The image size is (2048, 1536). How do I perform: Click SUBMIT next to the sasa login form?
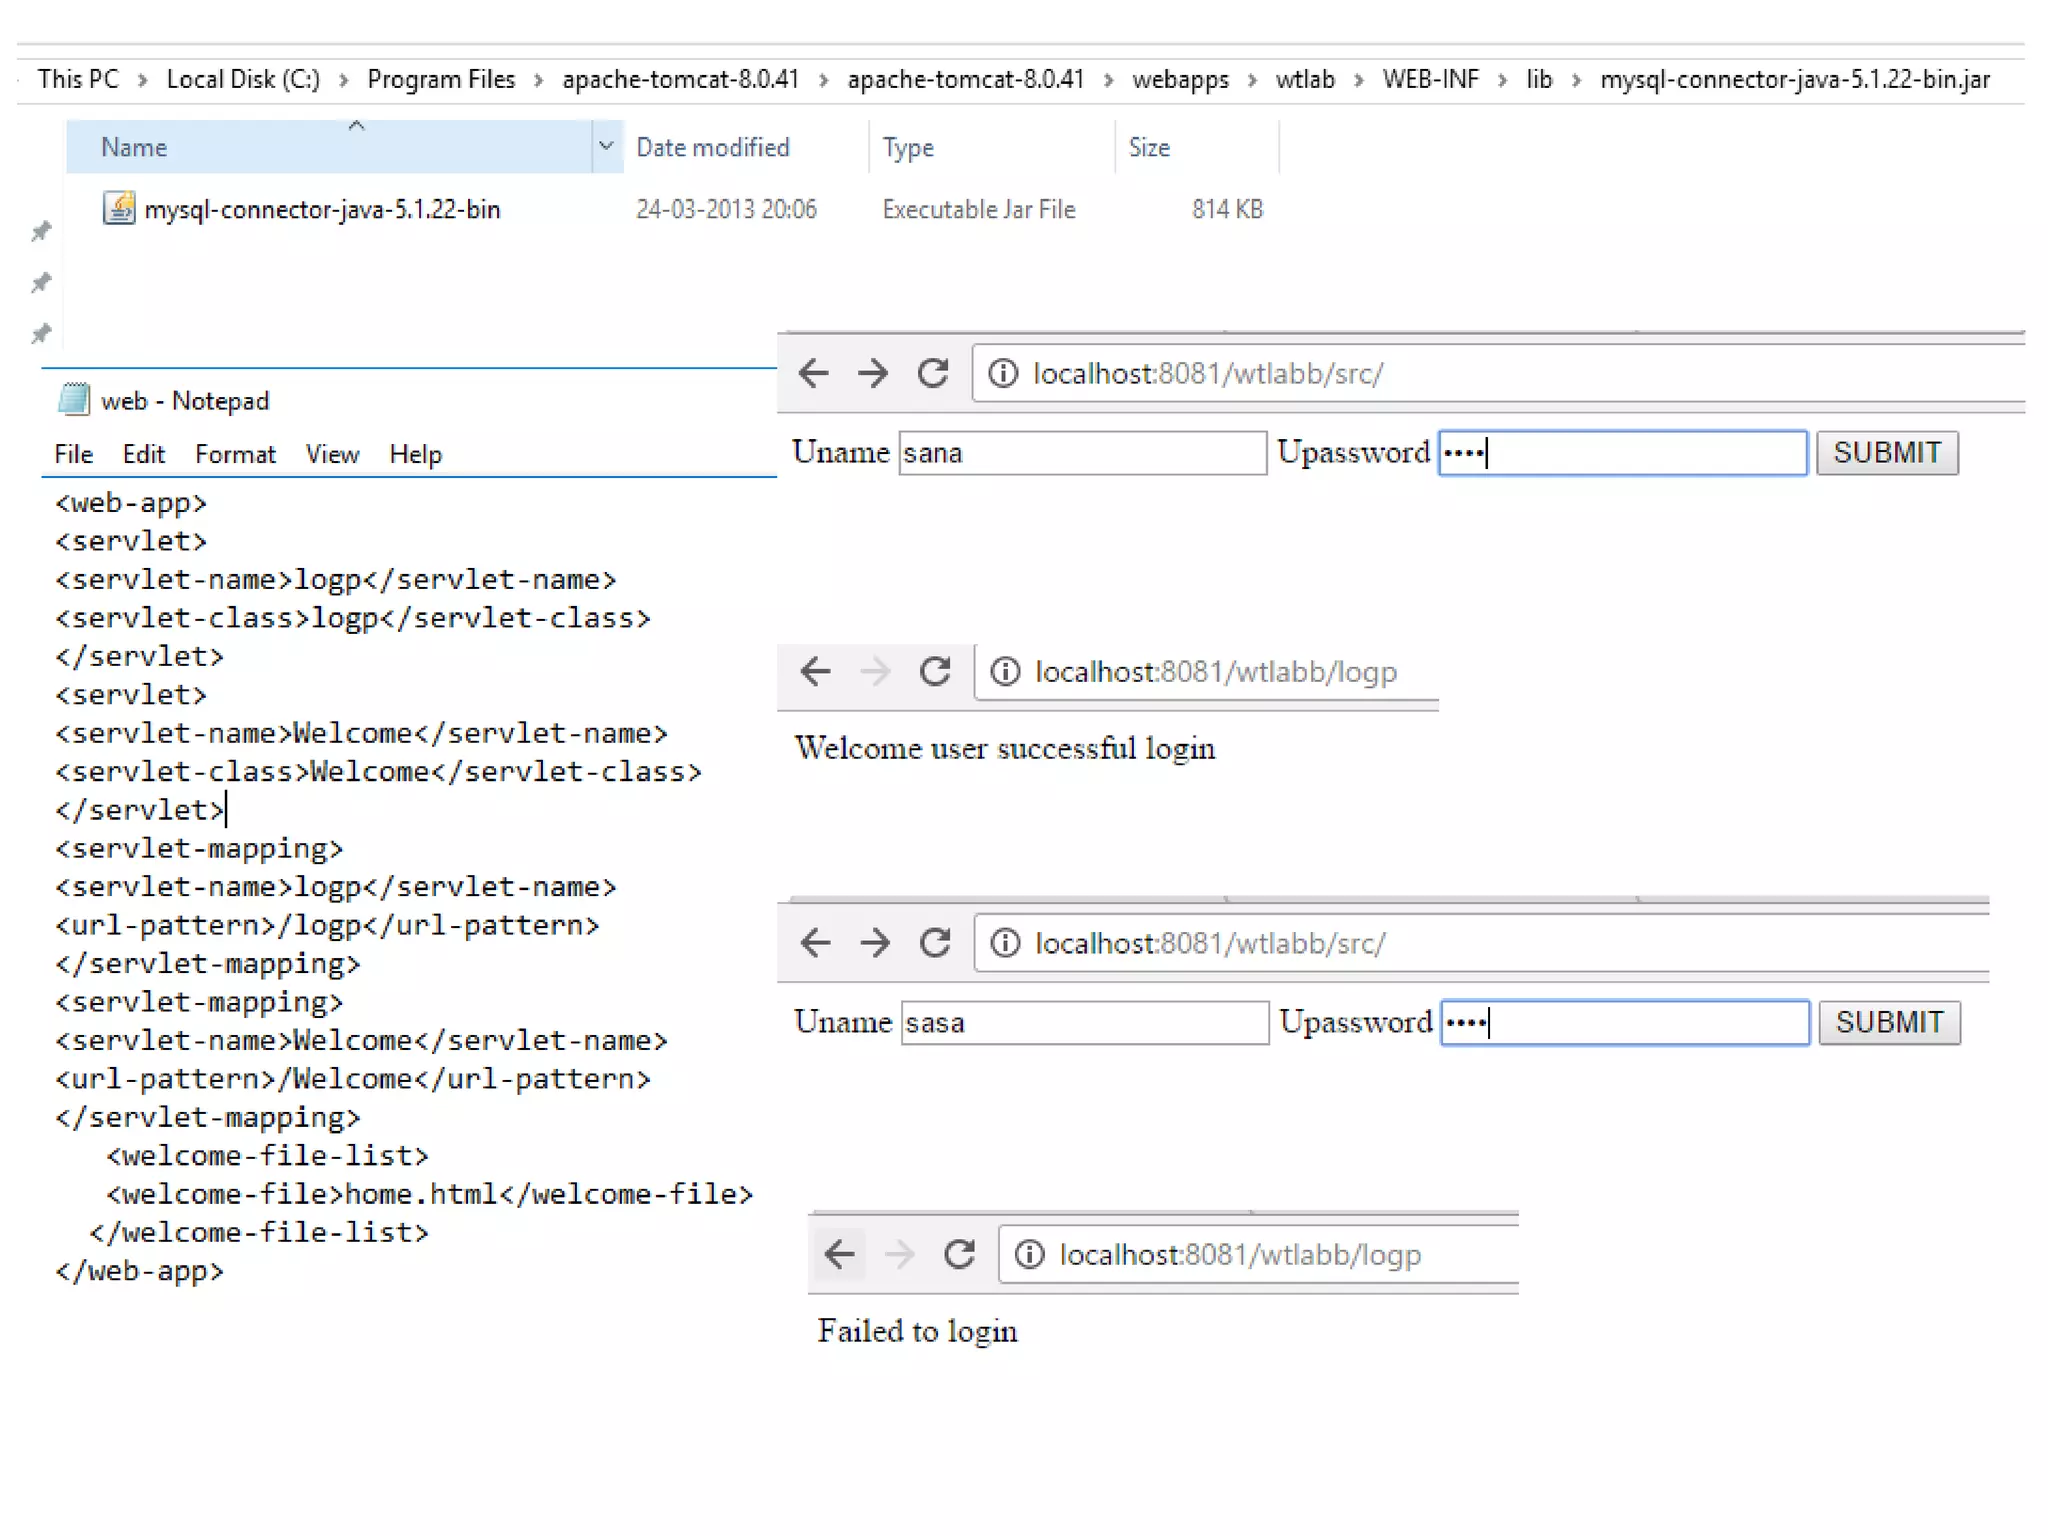coord(1889,1022)
